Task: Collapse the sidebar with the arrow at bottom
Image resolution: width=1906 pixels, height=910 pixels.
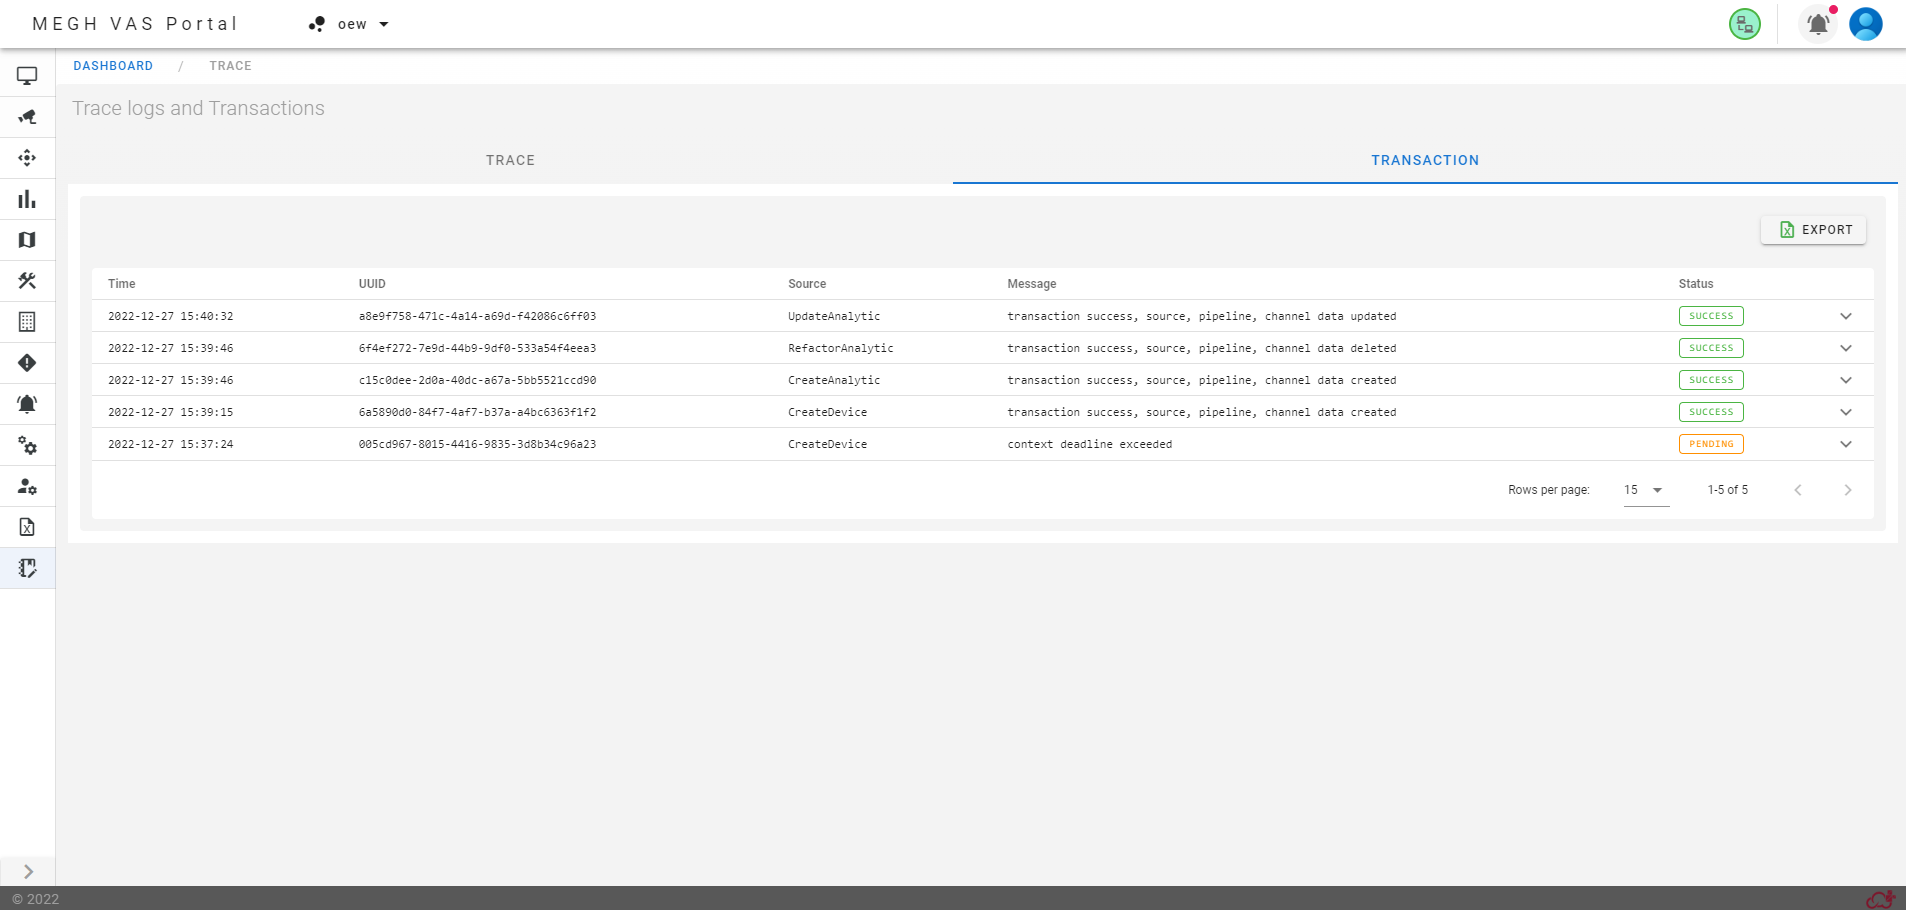Action: [26, 871]
